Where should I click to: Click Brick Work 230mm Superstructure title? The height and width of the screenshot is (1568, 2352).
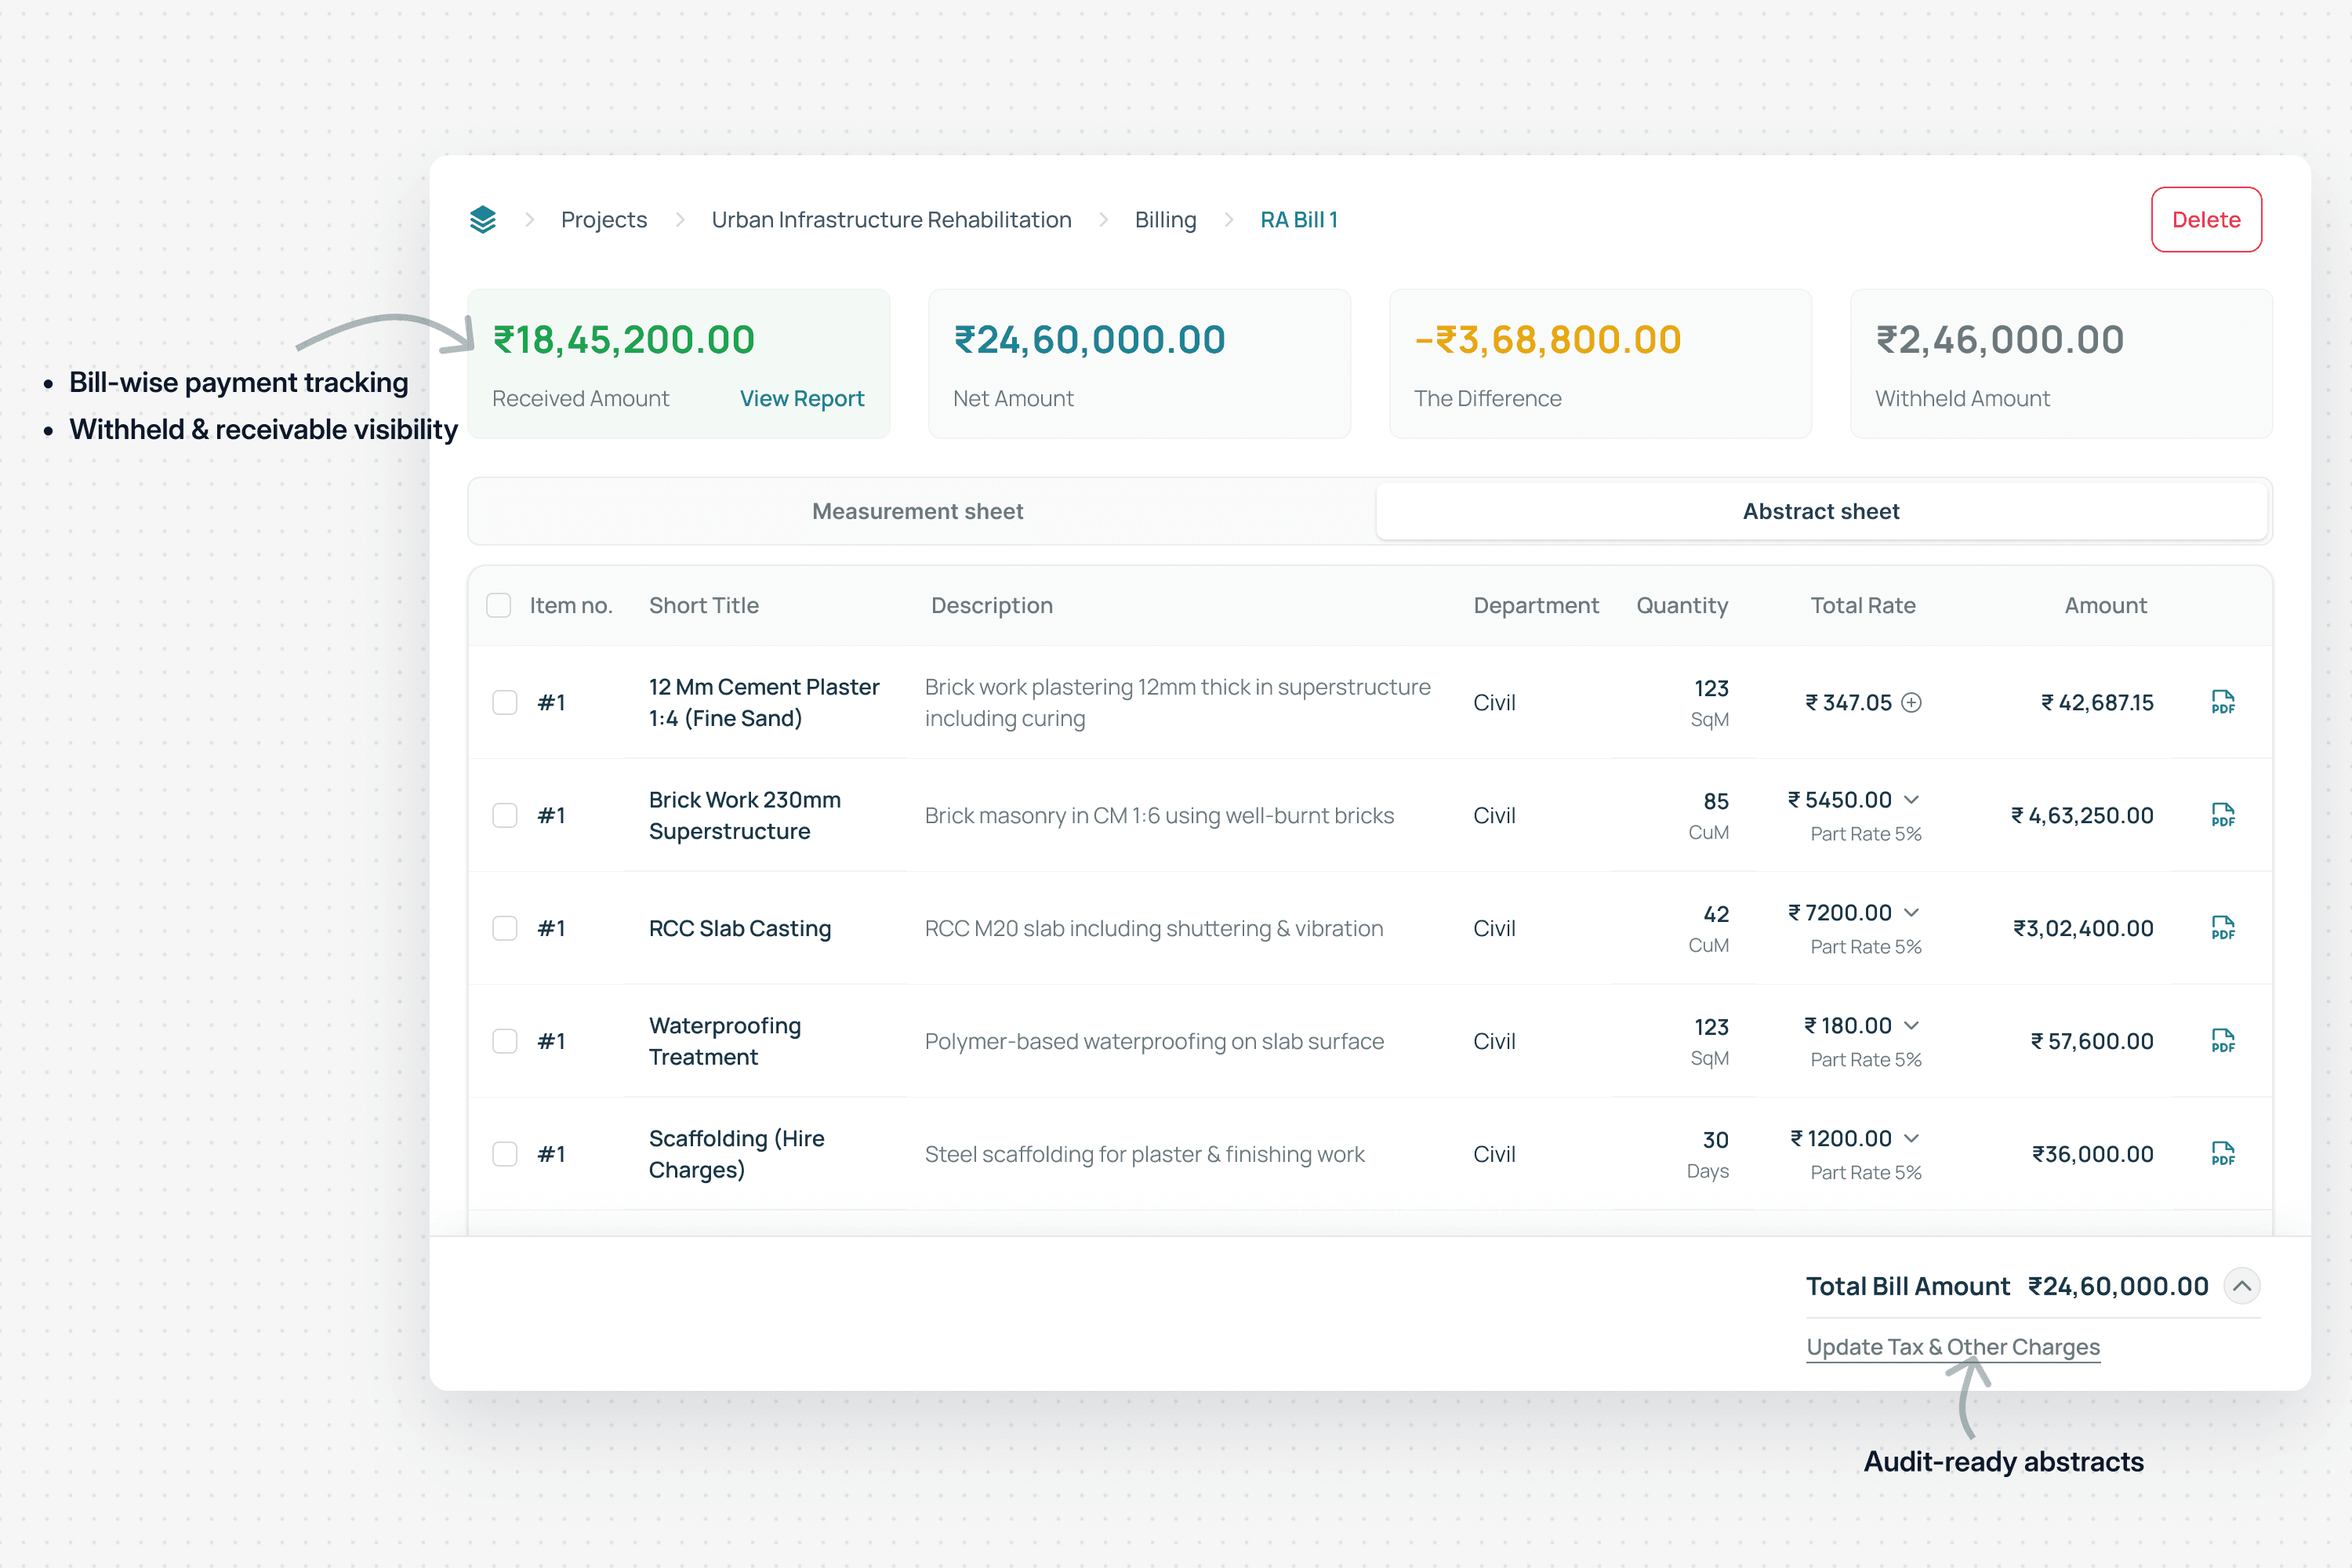[x=745, y=815]
